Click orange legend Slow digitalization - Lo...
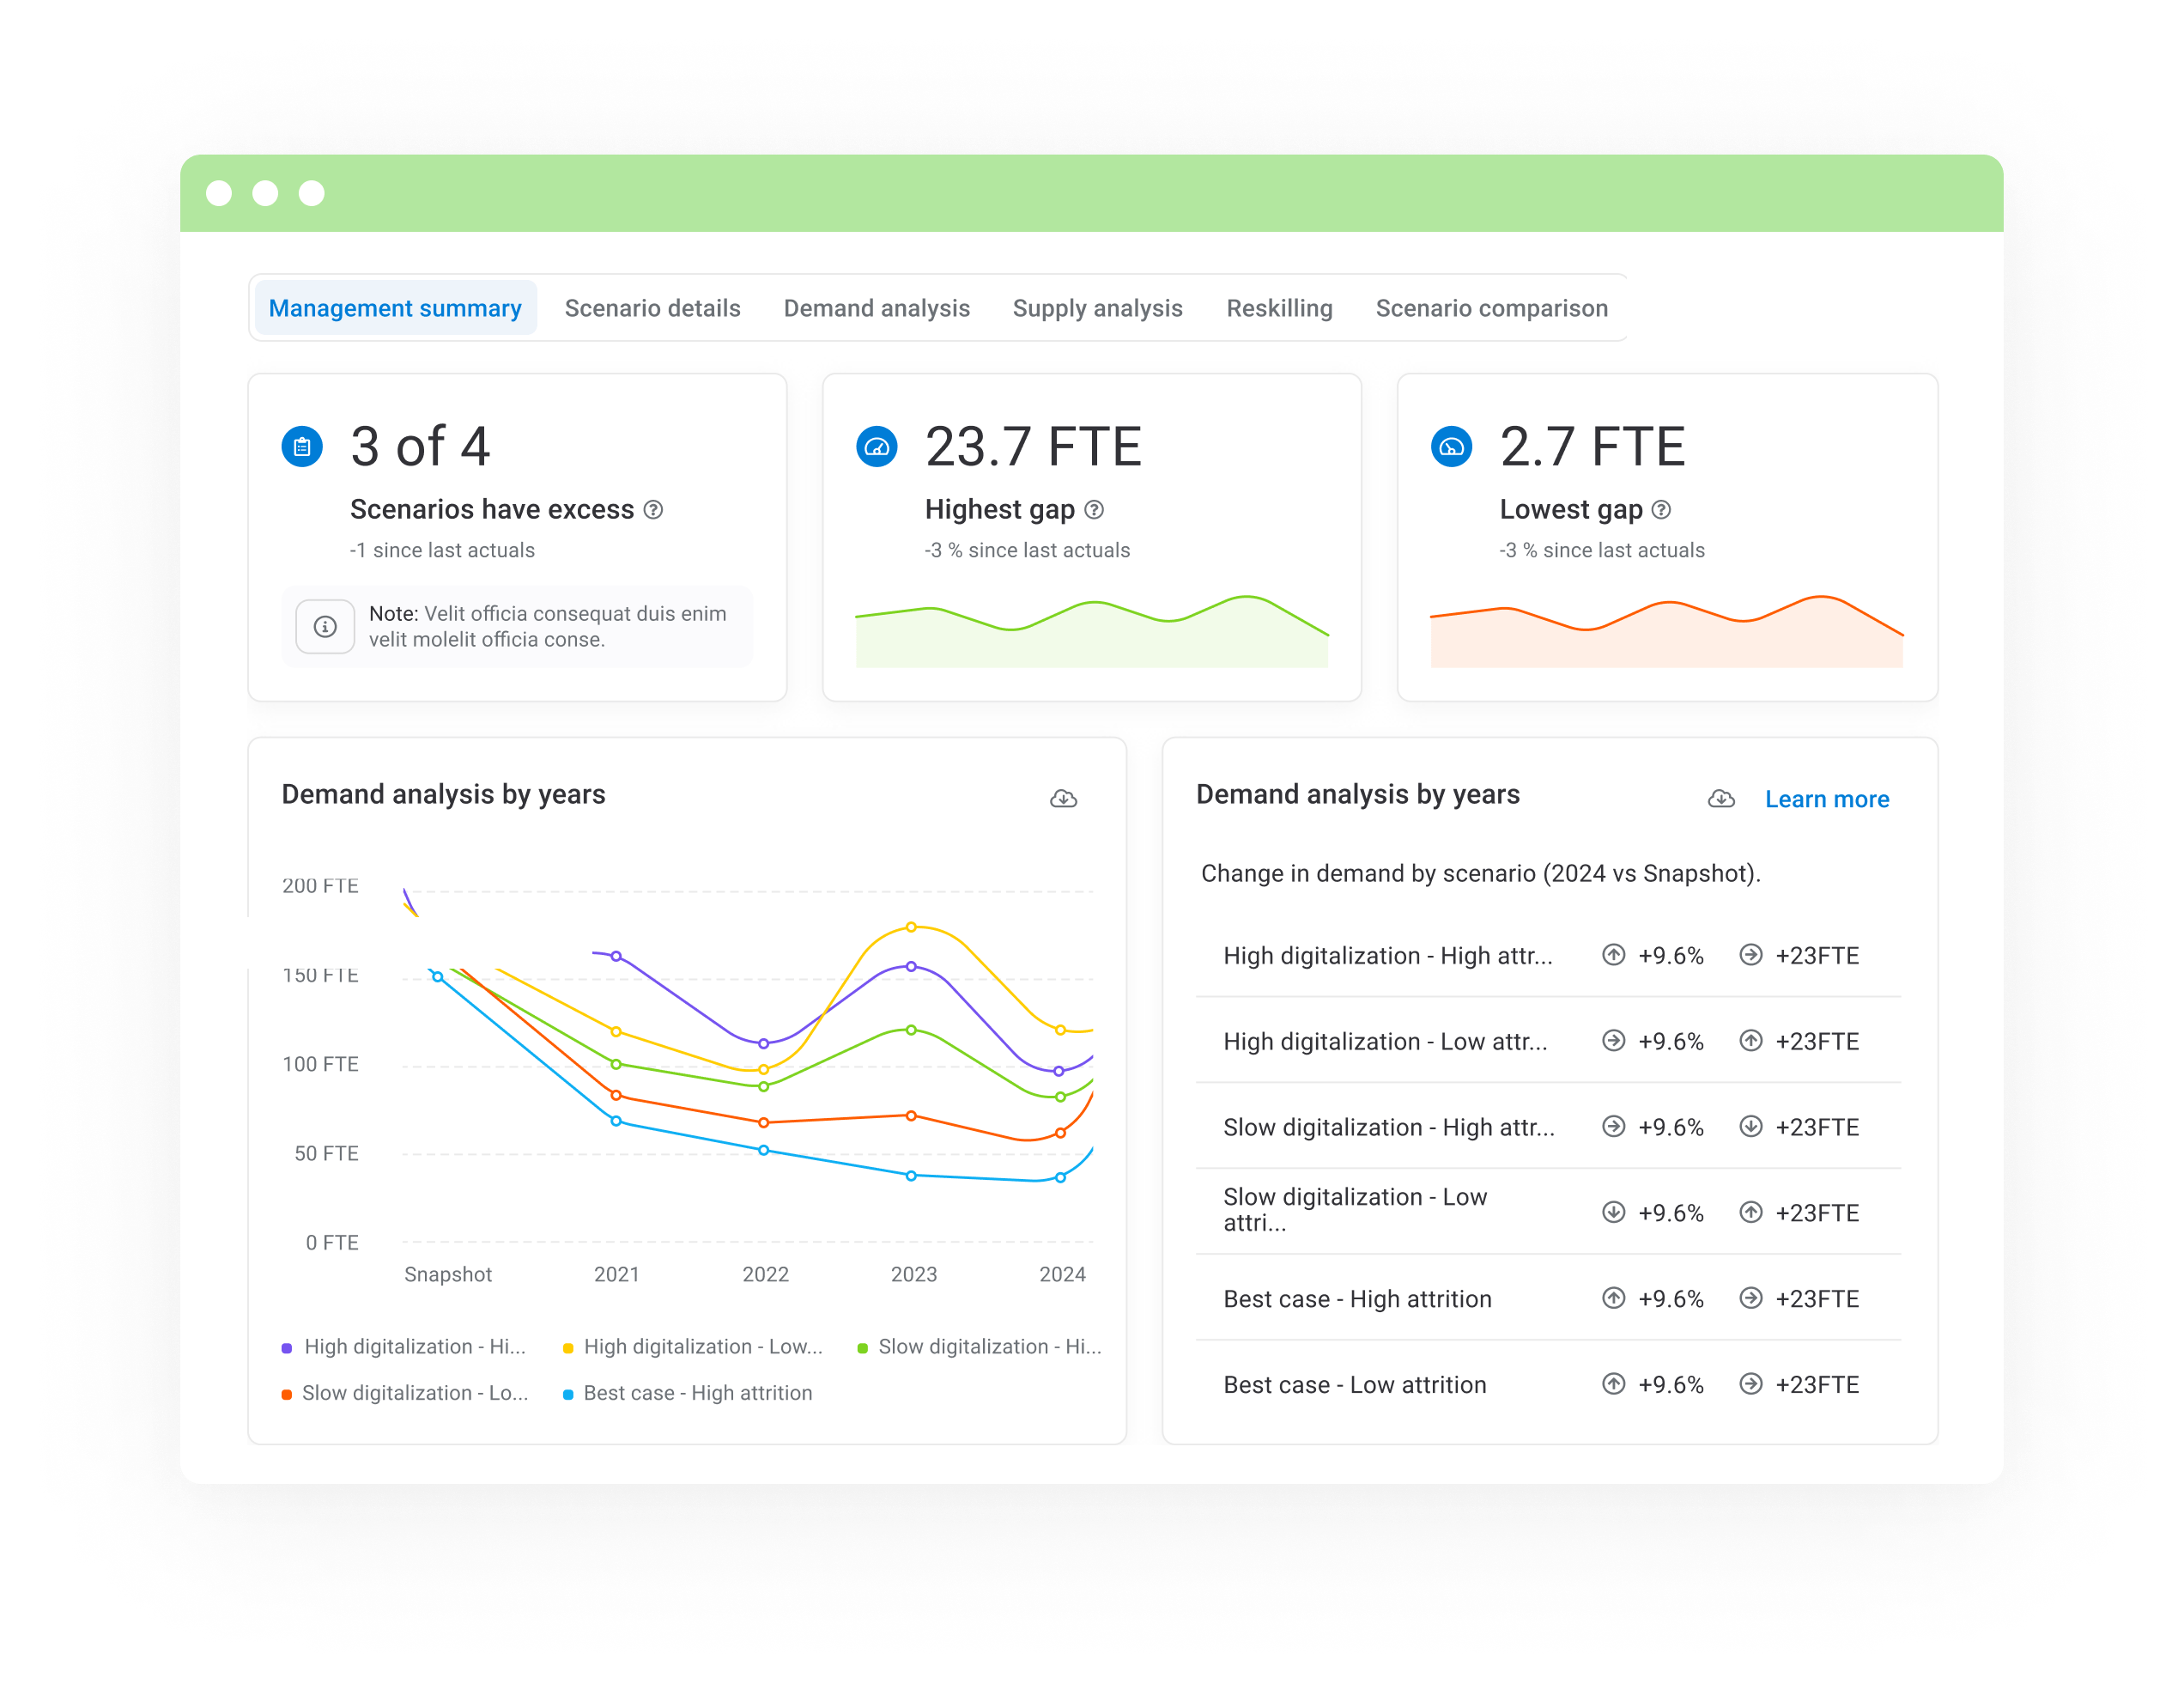 coord(405,1393)
